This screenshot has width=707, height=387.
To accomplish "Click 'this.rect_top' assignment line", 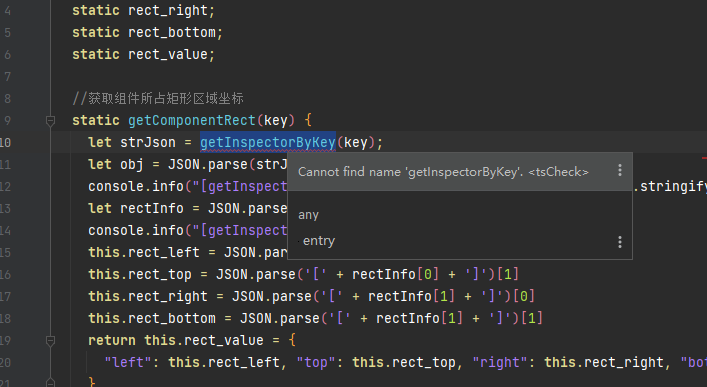I will tap(303, 274).
